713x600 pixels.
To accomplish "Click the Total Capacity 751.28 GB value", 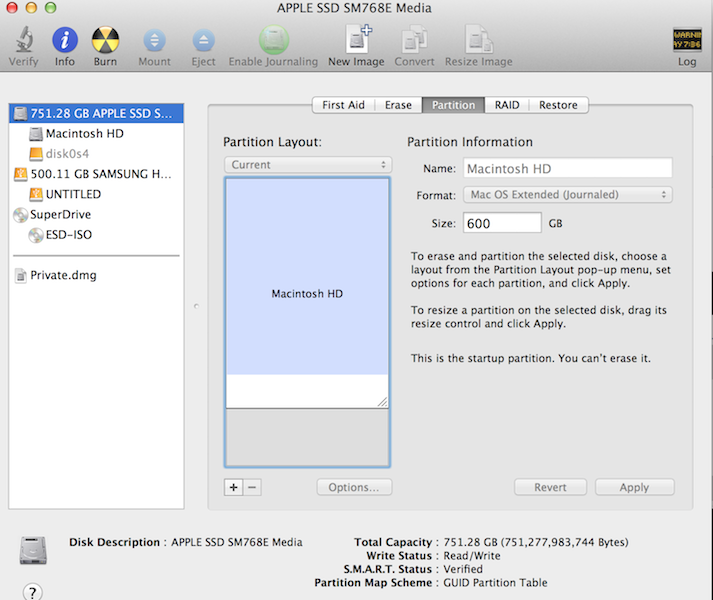I will tap(536, 542).
